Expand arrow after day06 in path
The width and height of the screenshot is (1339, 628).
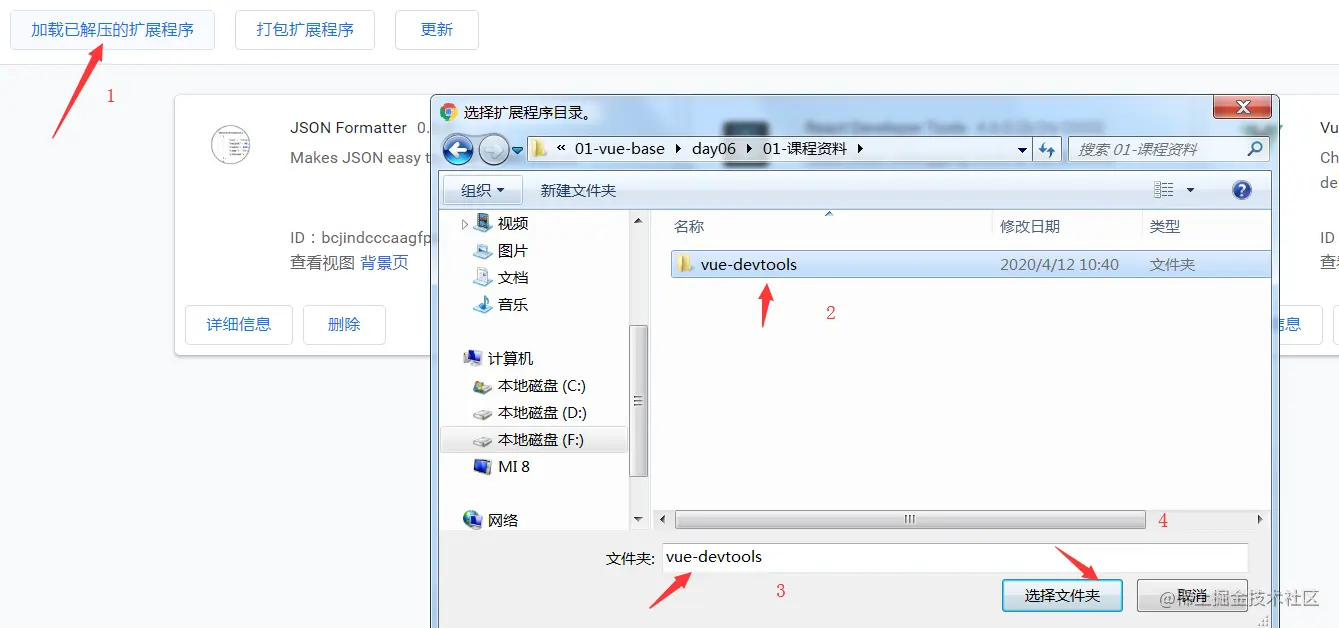pos(749,149)
